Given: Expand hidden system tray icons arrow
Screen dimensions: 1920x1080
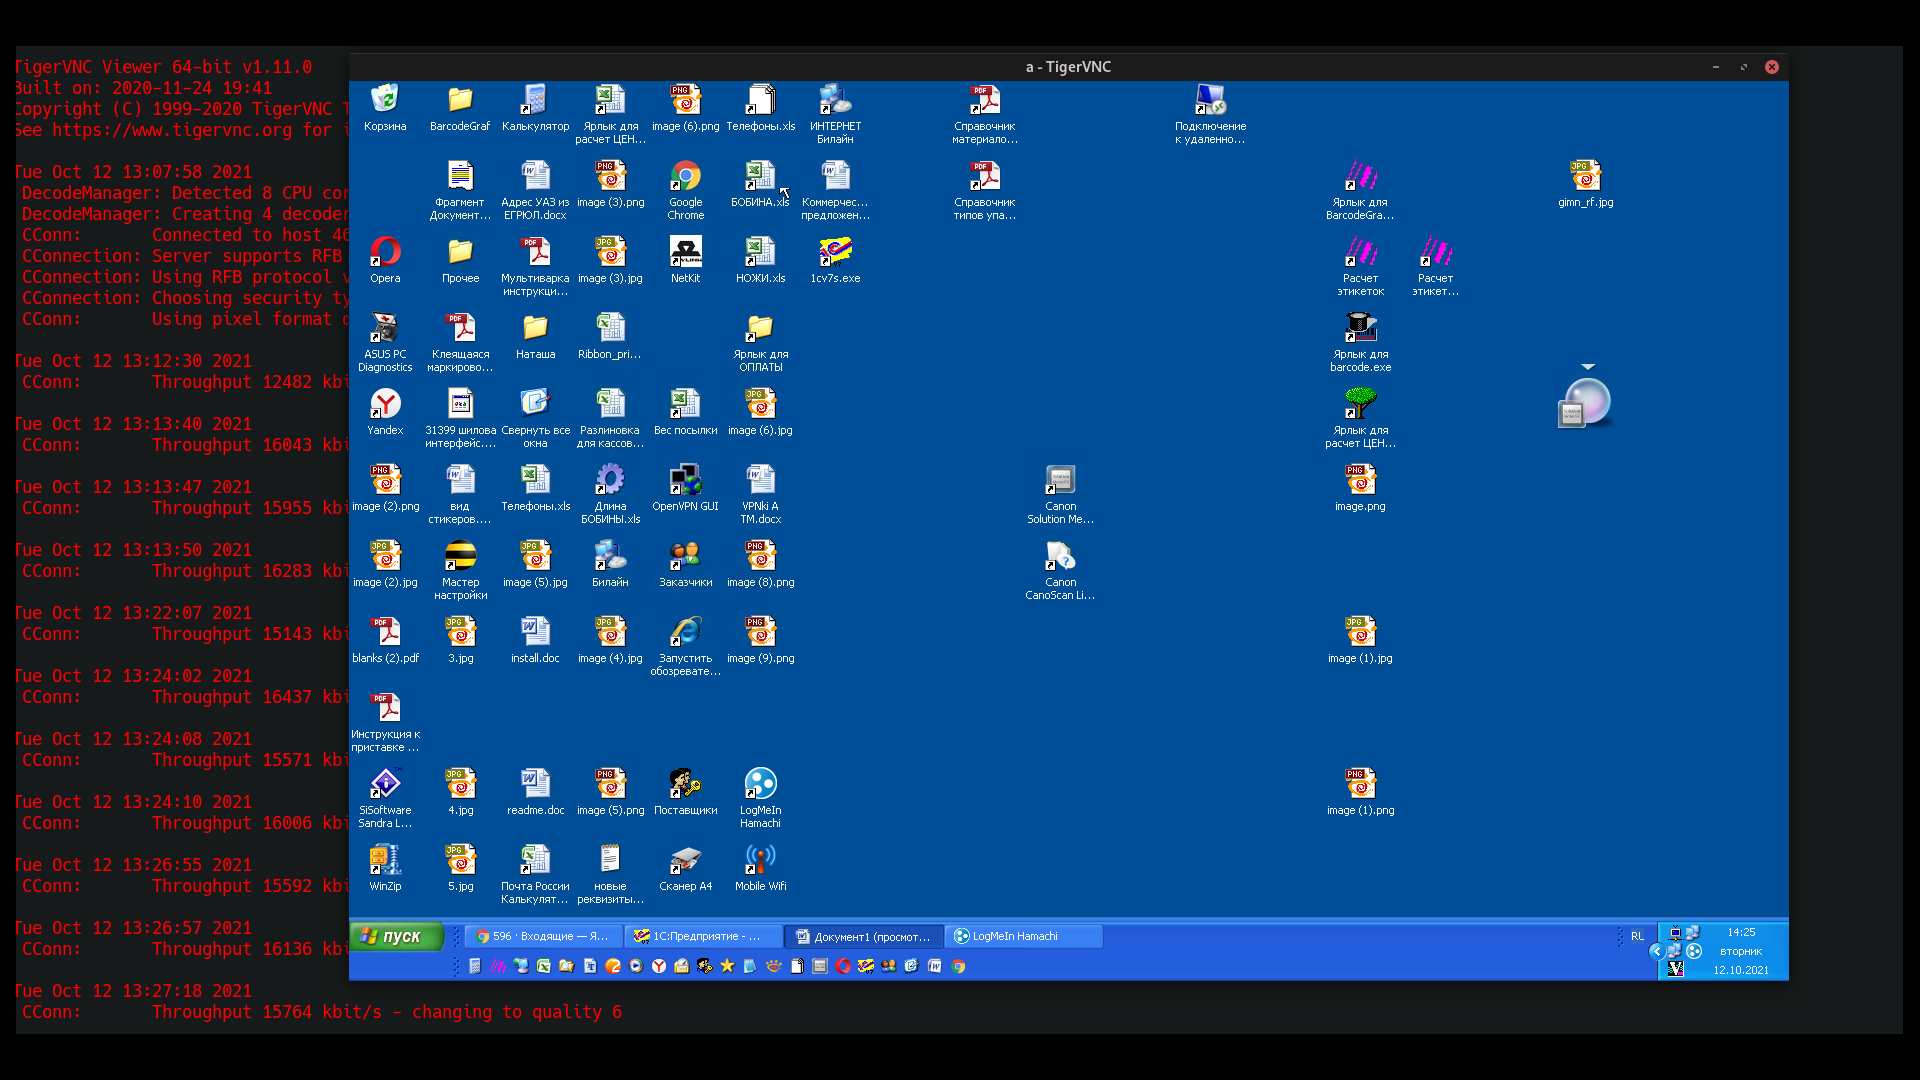Looking at the screenshot, I should [1656, 951].
